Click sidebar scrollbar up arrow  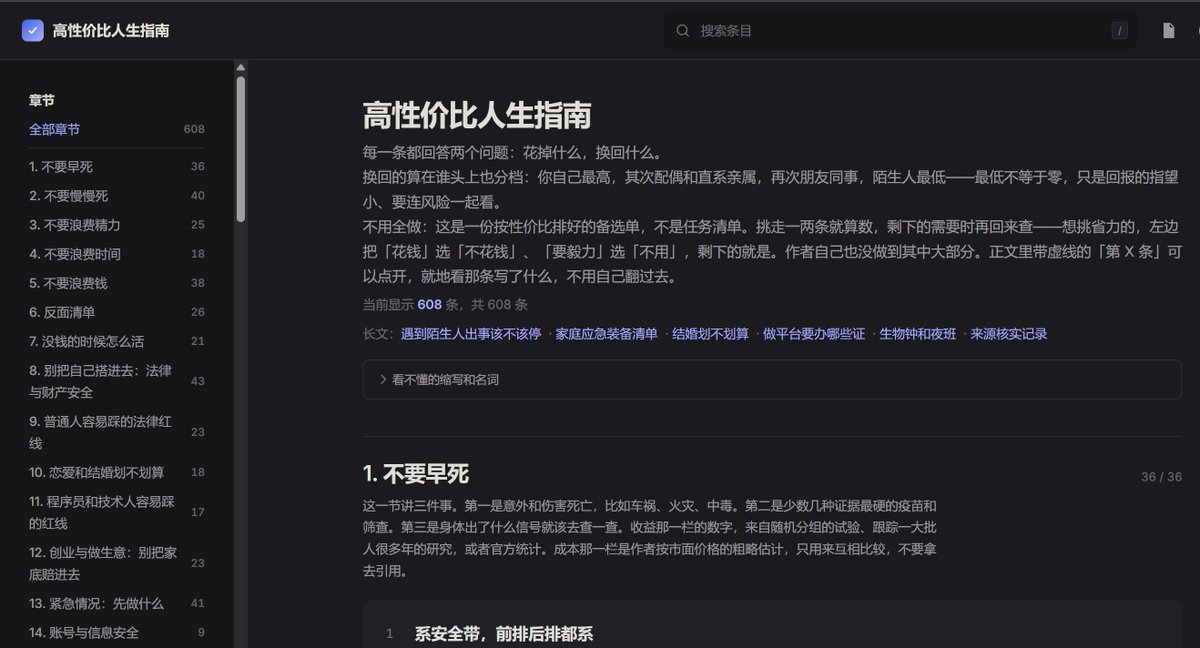click(241, 67)
